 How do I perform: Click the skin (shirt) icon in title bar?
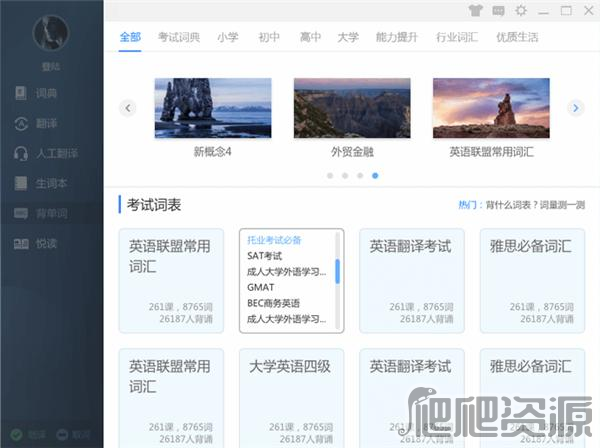click(x=474, y=11)
